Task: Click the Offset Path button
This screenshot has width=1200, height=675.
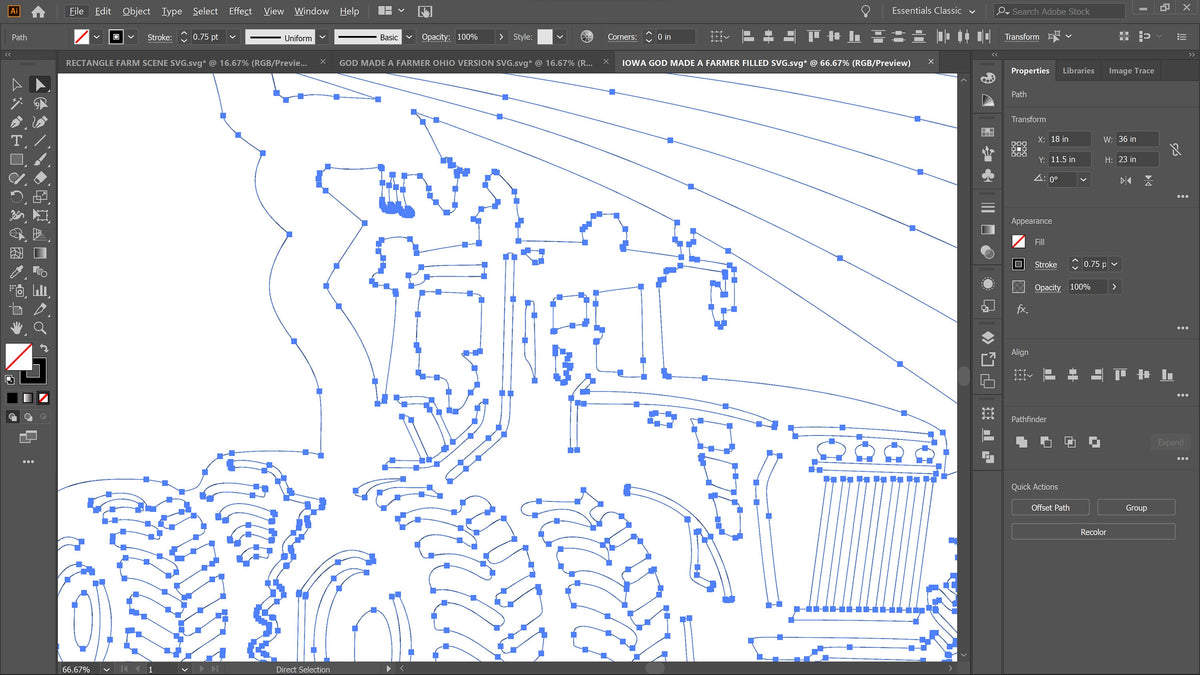Action: point(1050,508)
